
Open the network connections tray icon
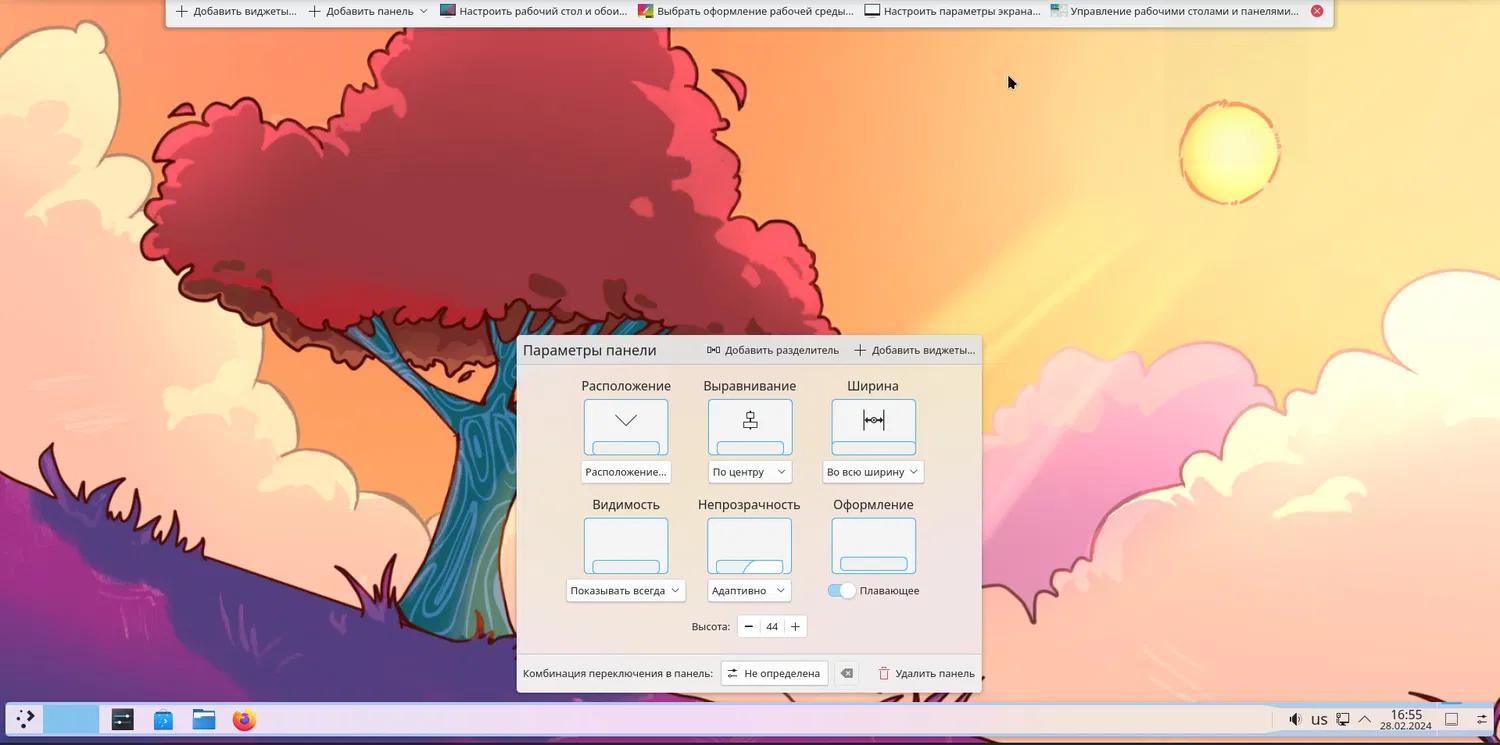pyautogui.click(x=1343, y=719)
